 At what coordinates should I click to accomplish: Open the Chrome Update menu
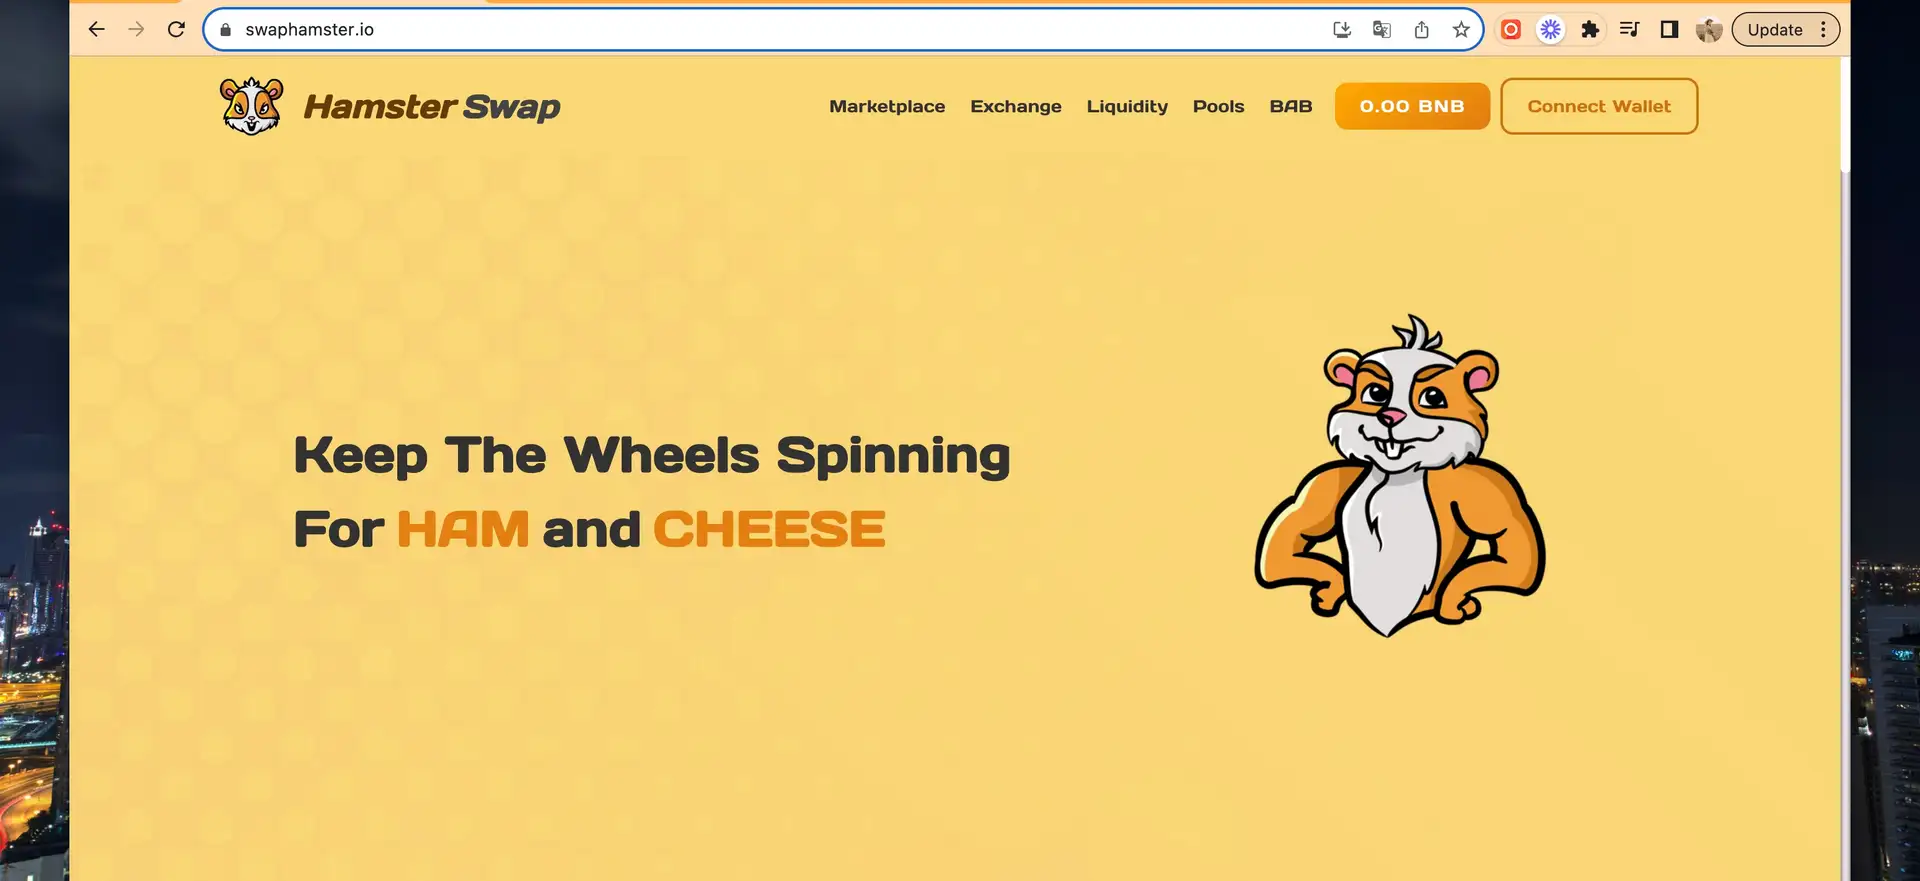1786,30
